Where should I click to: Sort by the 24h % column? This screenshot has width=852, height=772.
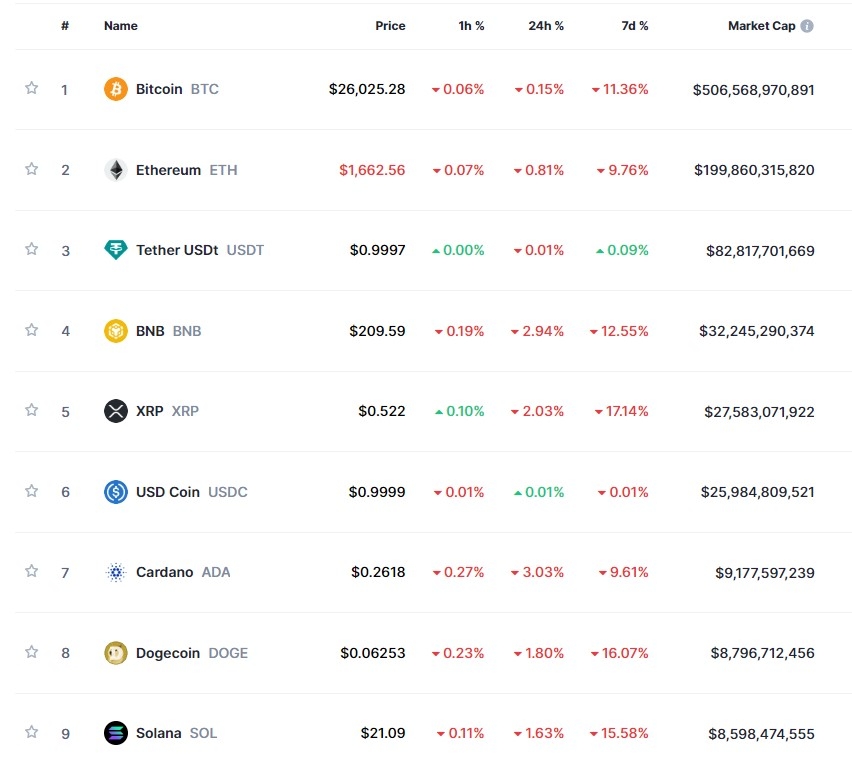[546, 26]
